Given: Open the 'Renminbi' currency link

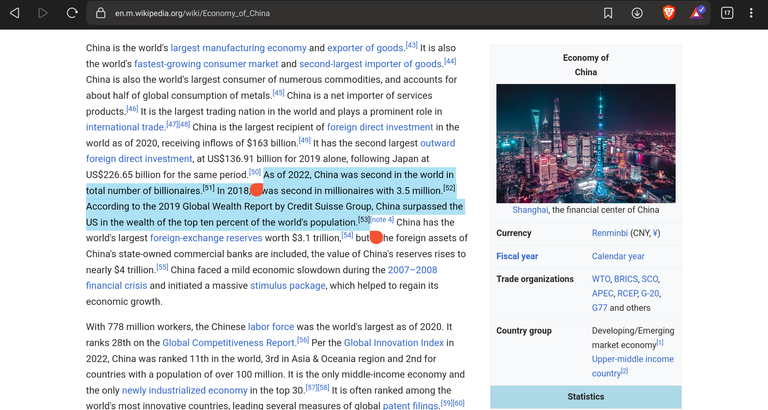Looking at the screenshot, I should click(x=610, y=233).
